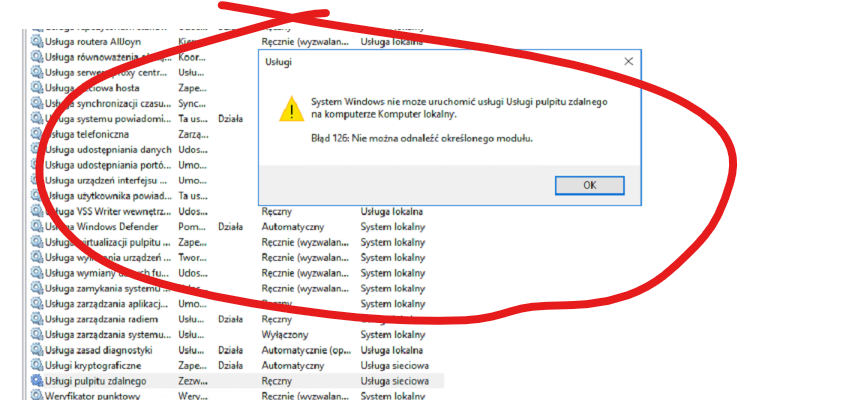Select the 'Usługa udostępniania danych' service name
This screenshot has width=847, height=400.
pyautogui.click(x=108, y=150)
